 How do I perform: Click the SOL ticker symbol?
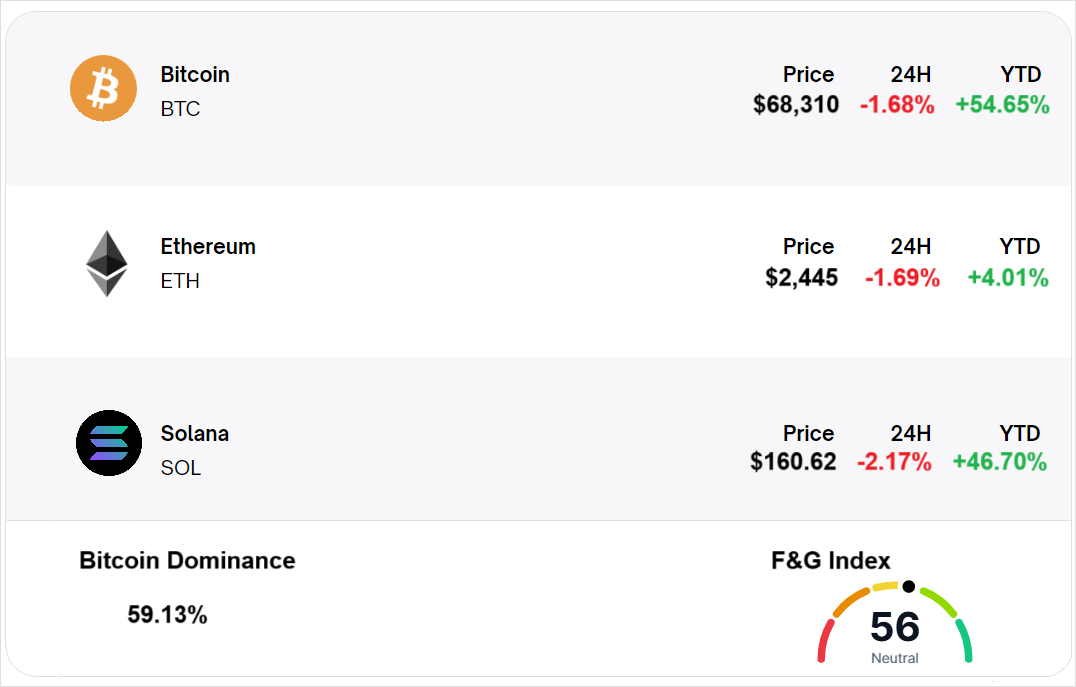tap(181, 468)
